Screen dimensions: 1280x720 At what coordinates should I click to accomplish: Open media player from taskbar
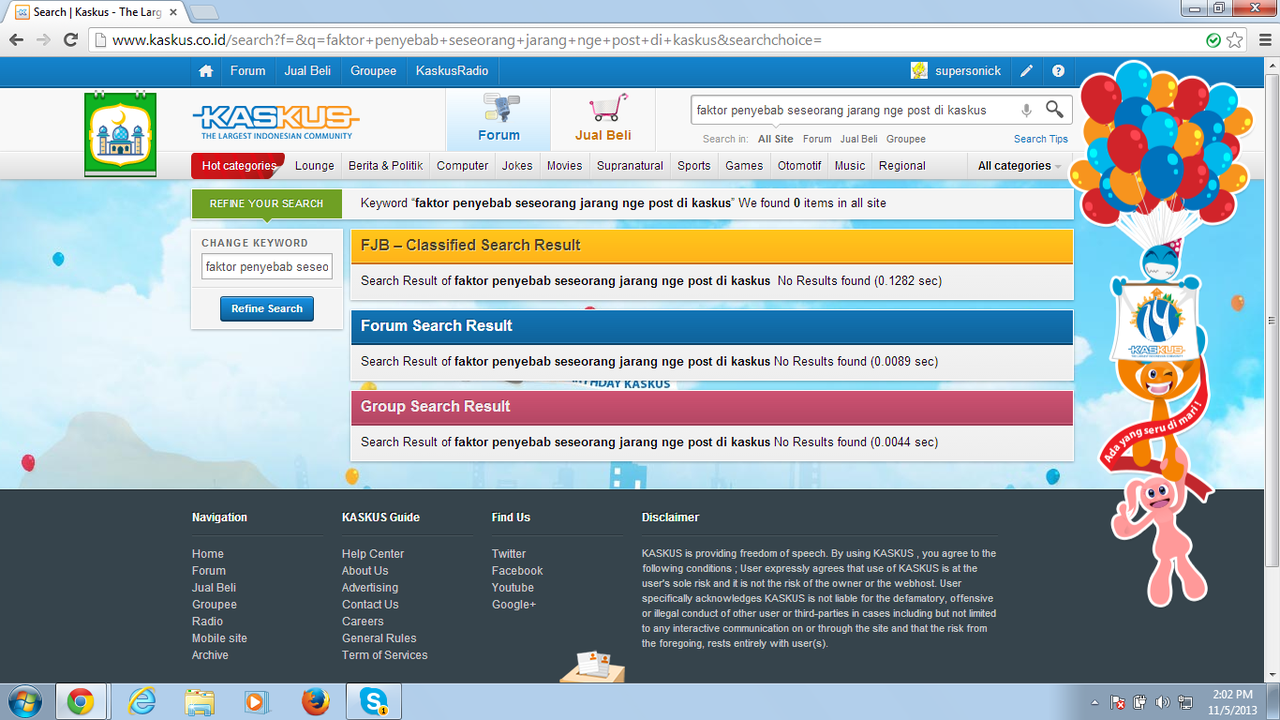257,702
